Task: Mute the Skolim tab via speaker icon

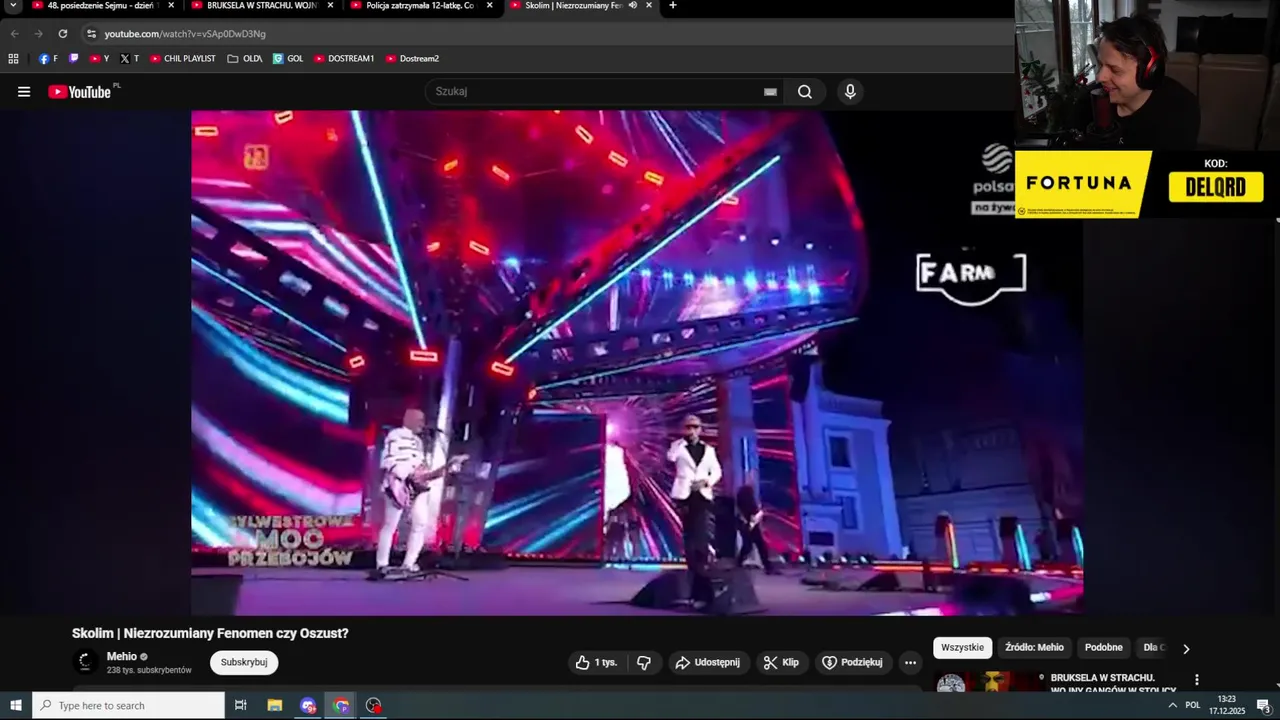Action: click(x=633, y=5)
